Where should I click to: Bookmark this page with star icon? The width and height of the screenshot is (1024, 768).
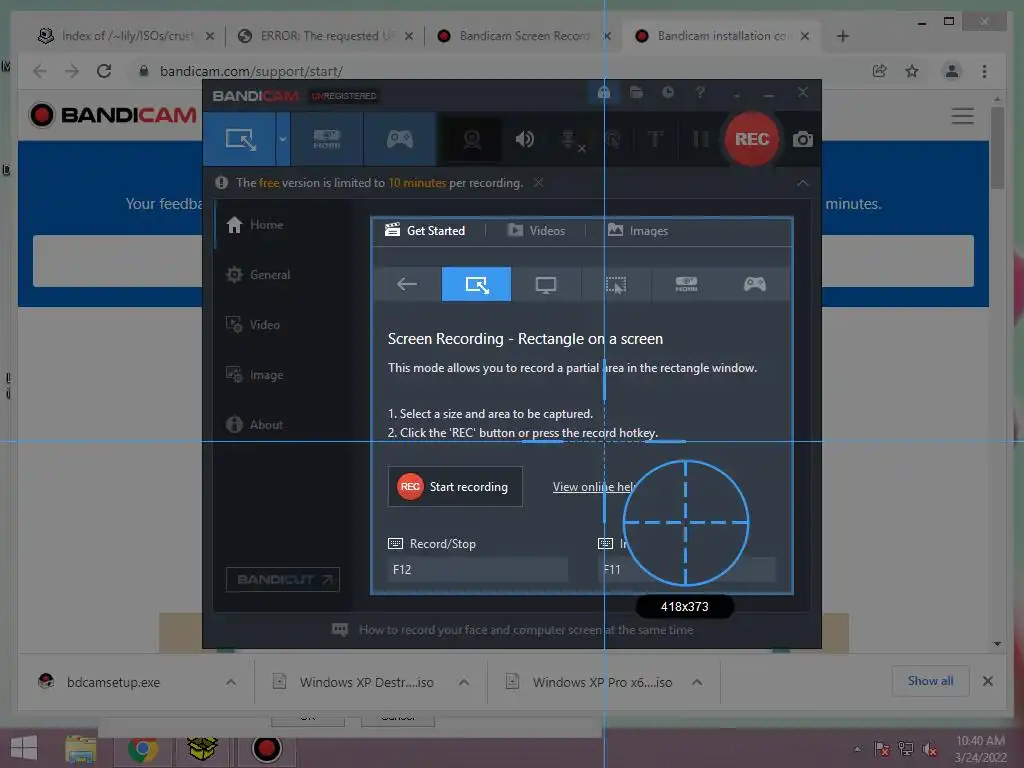click(912, 71)
